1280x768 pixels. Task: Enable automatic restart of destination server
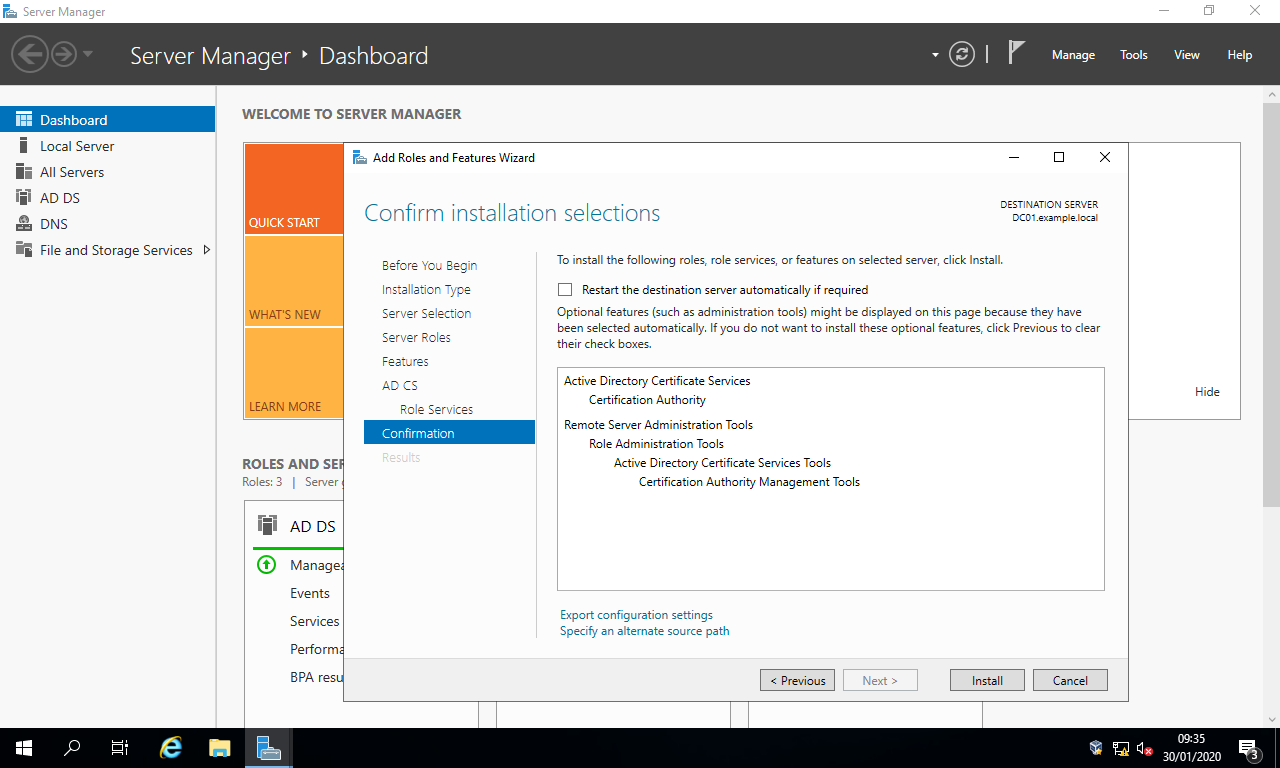click(x=565, y=290)
